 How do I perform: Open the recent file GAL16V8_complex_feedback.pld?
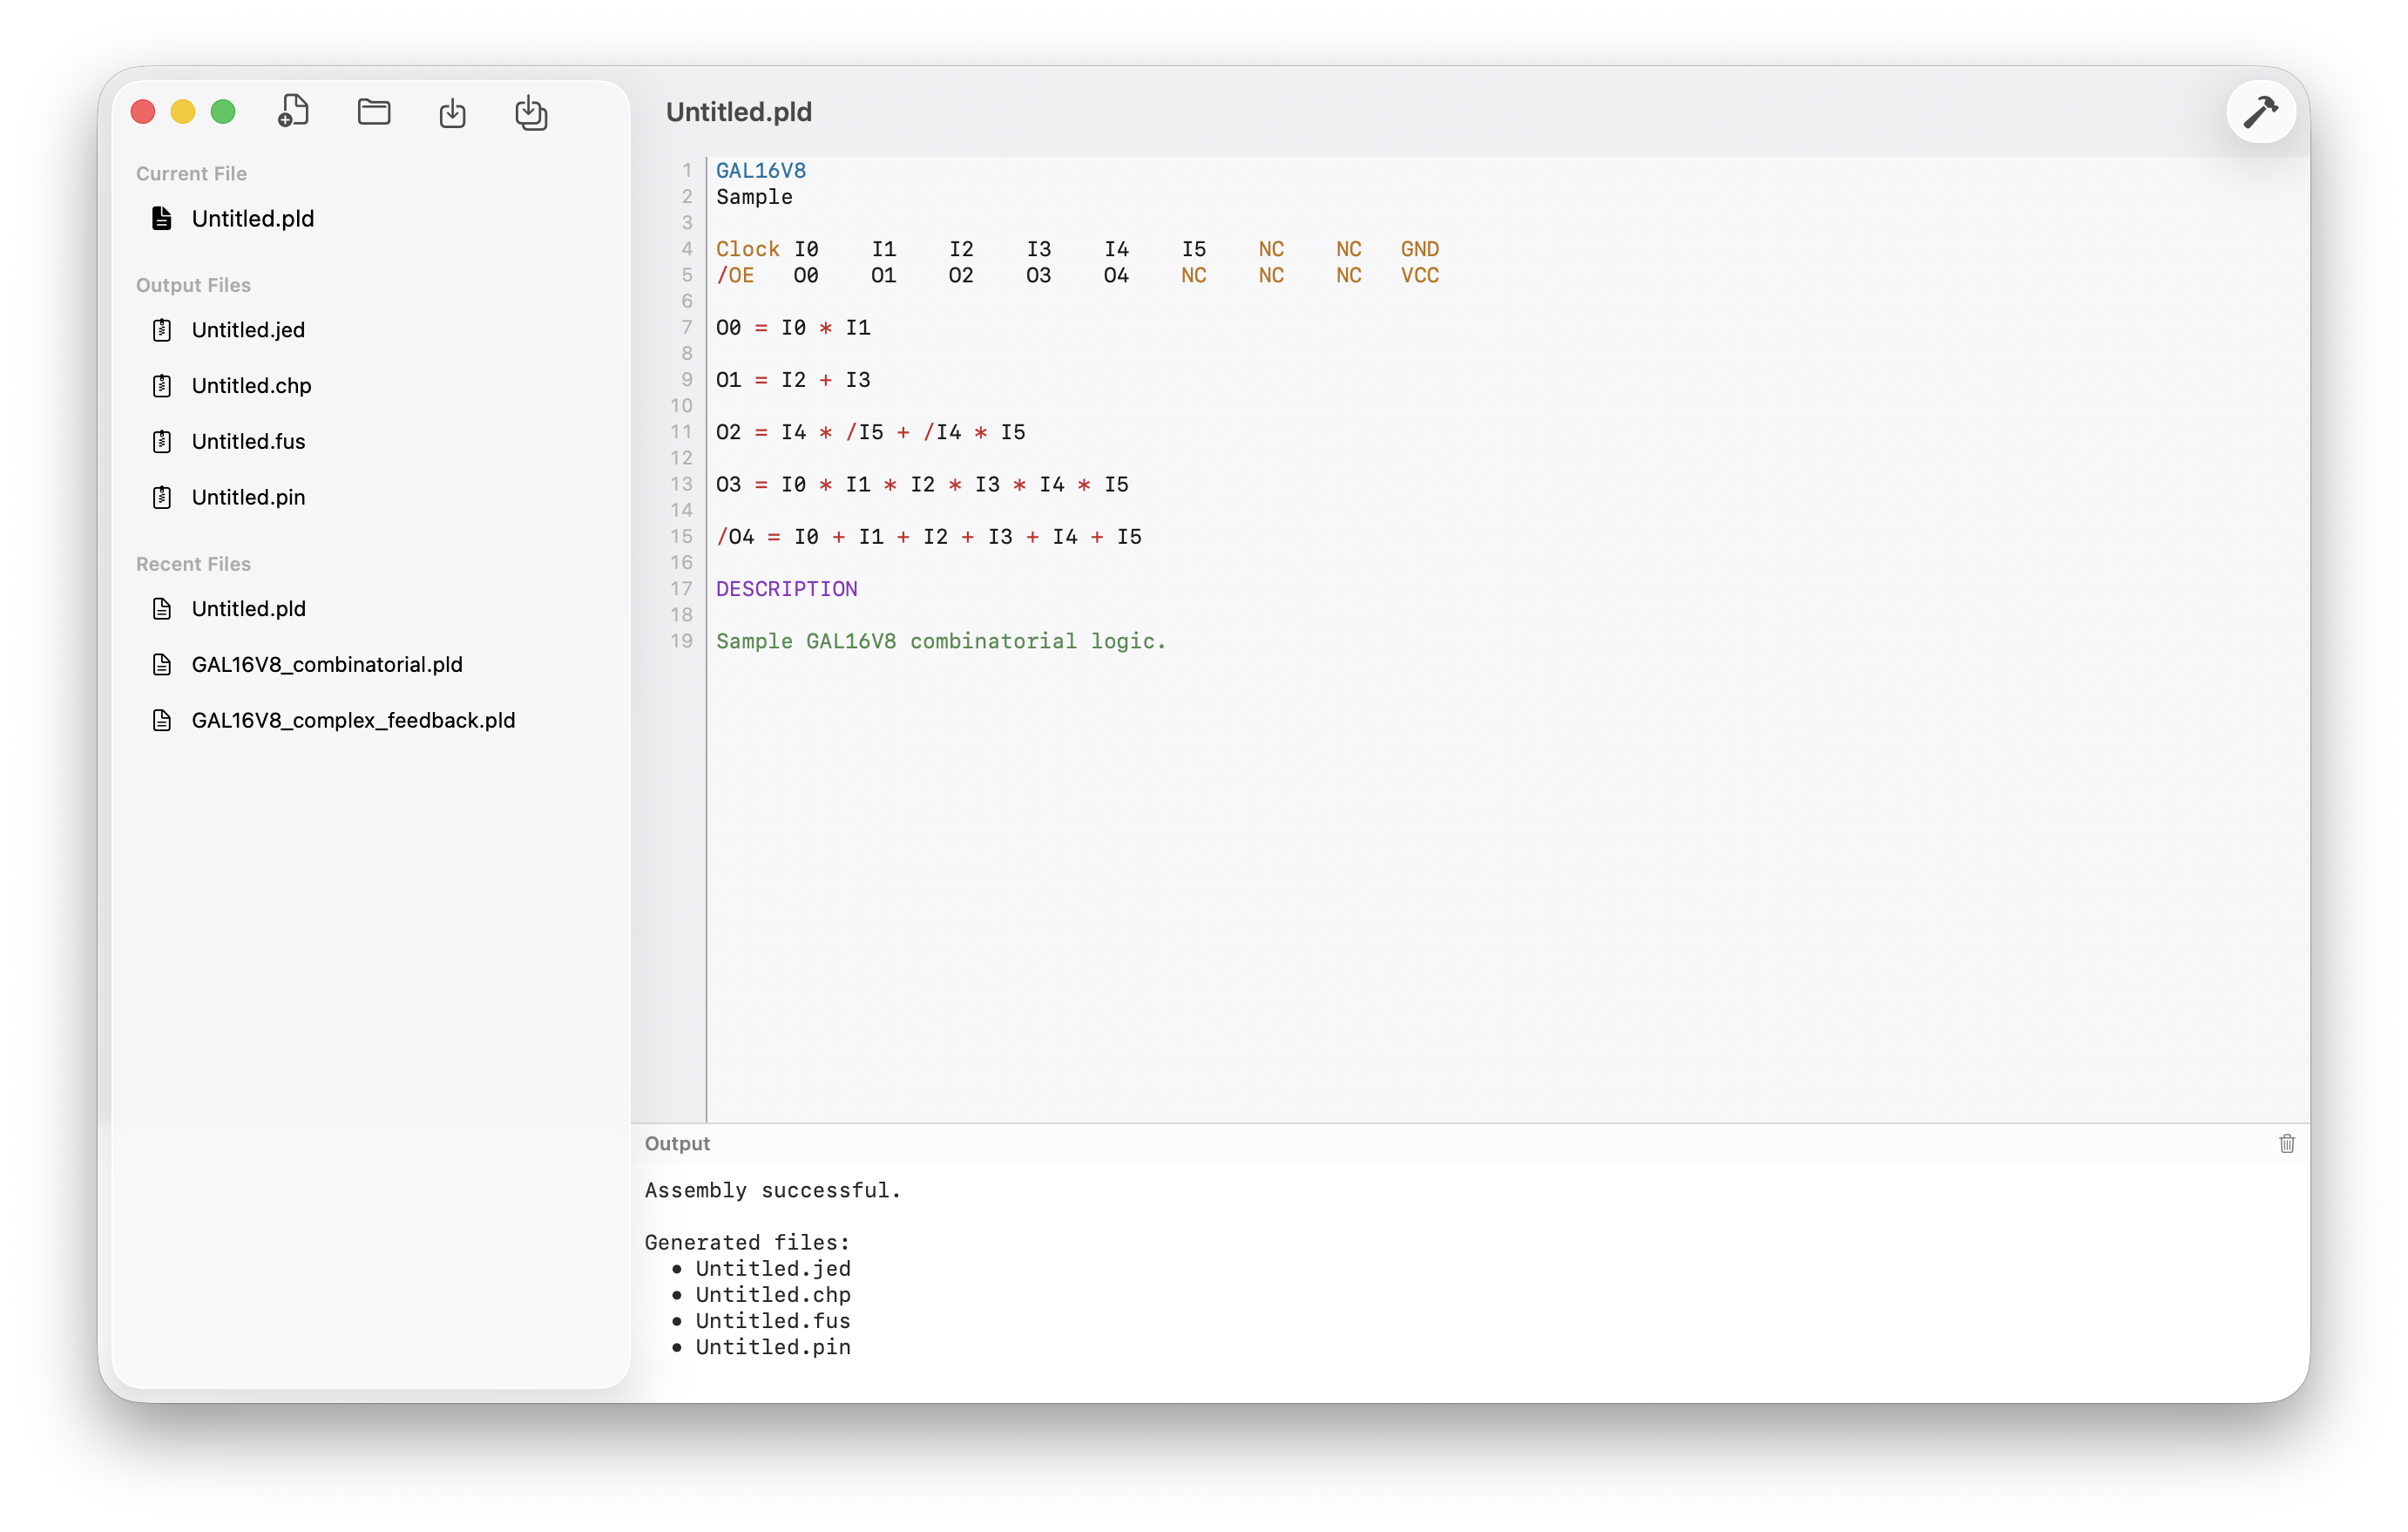353,721
